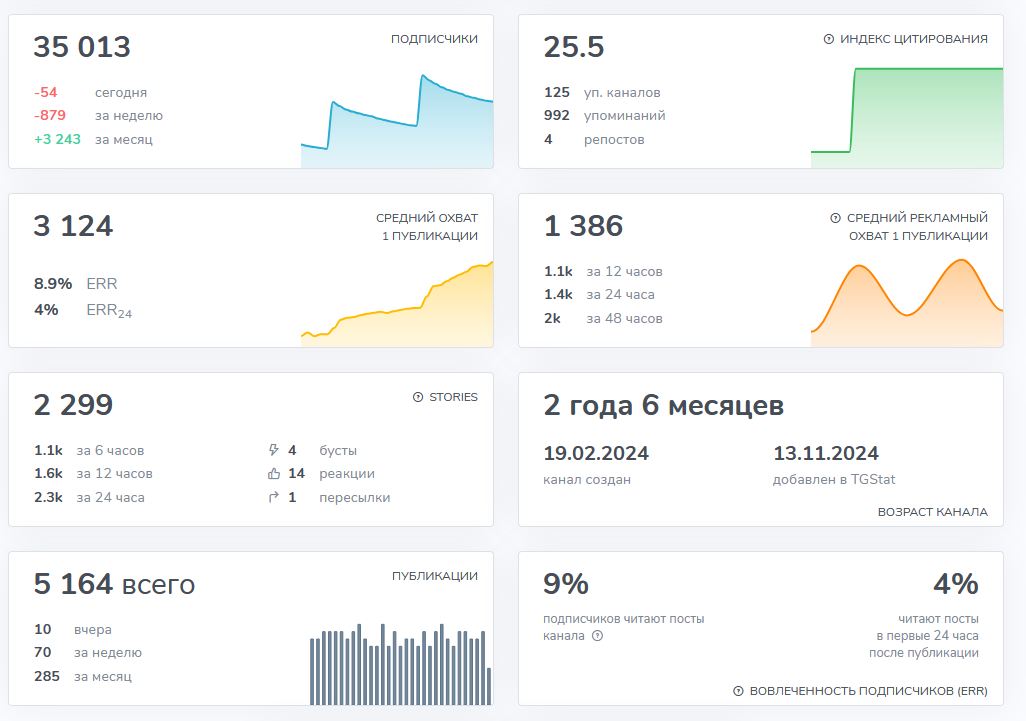Click the help icon beside ВОВЛЕЧЕННОСТЬ ПОДПИСЧИКОВ (ERR)
Viewport: 1026px width, 721px height.
click(738, 691)
